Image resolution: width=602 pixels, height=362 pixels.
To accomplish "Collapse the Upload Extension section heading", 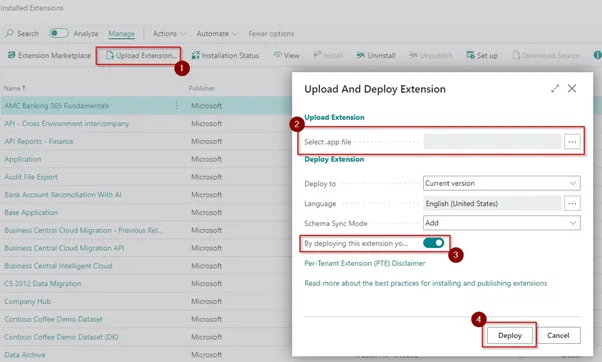I will tap(334, 117).
